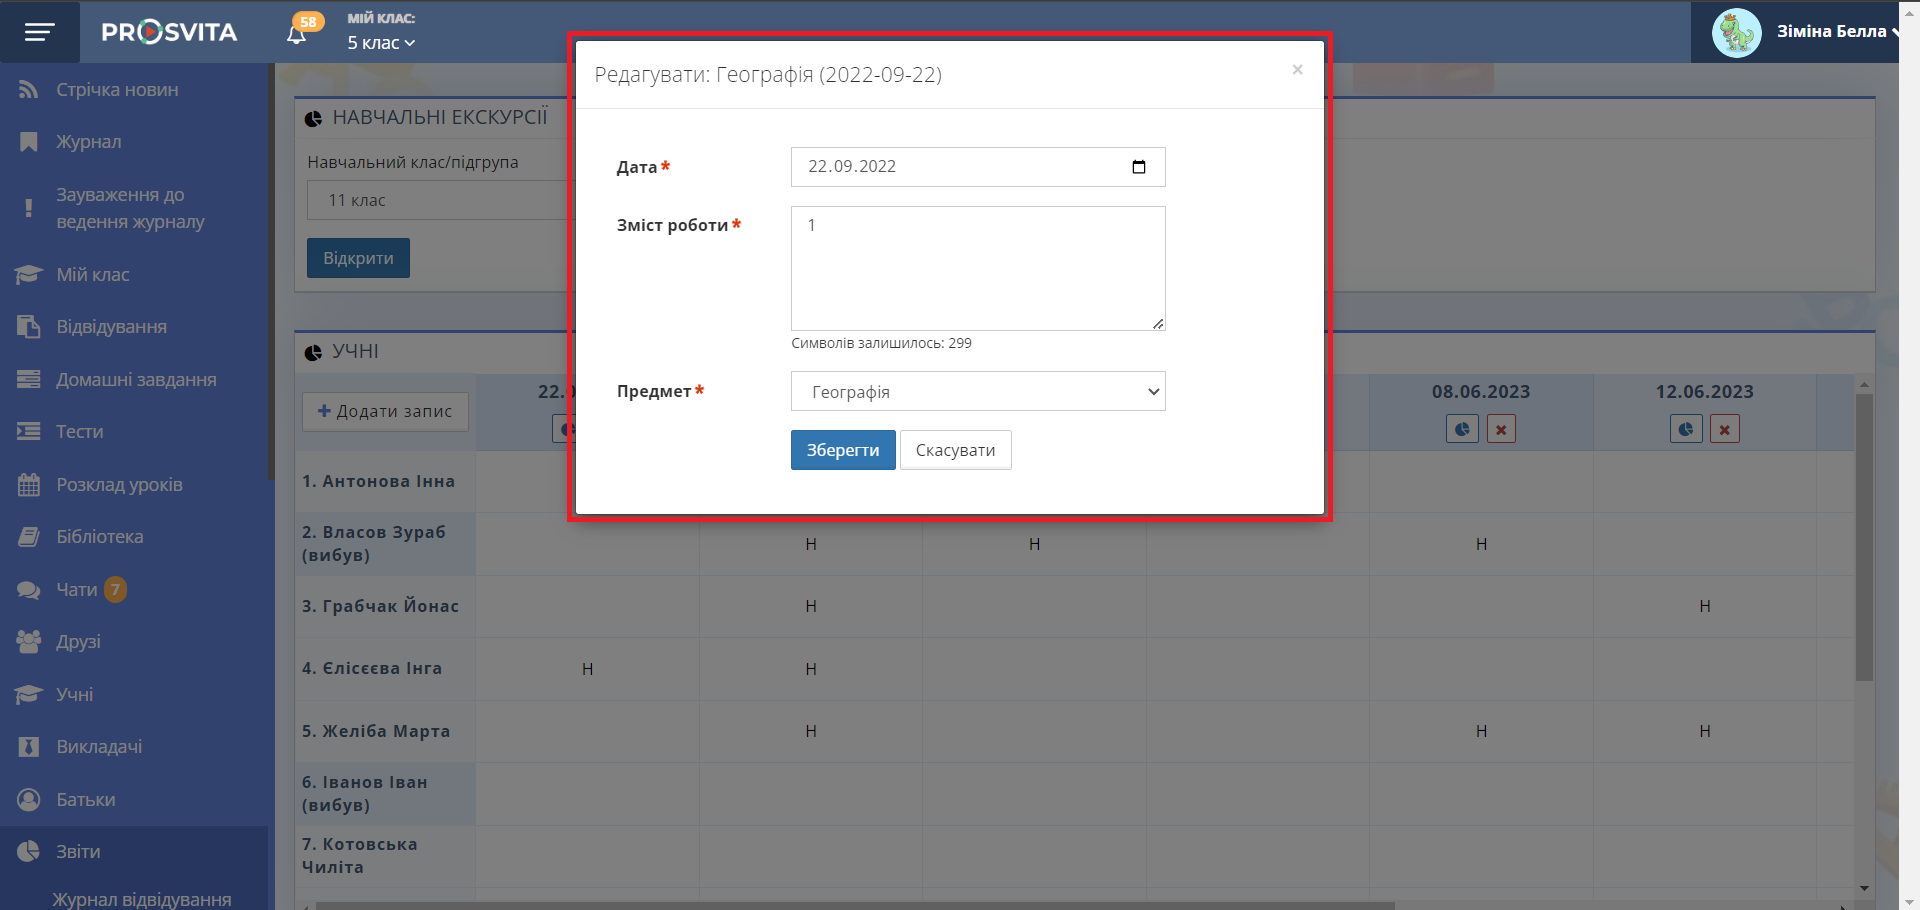Expand the Предмет dropdown showing Географія

pyautogui.click(x=977, y=392)
